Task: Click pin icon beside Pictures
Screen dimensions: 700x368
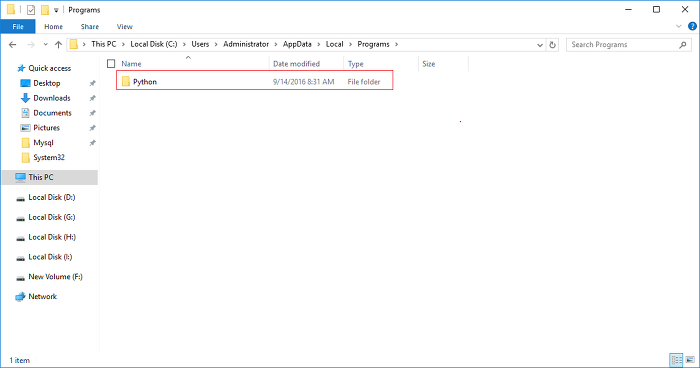Action: click(x=92, y=128)
